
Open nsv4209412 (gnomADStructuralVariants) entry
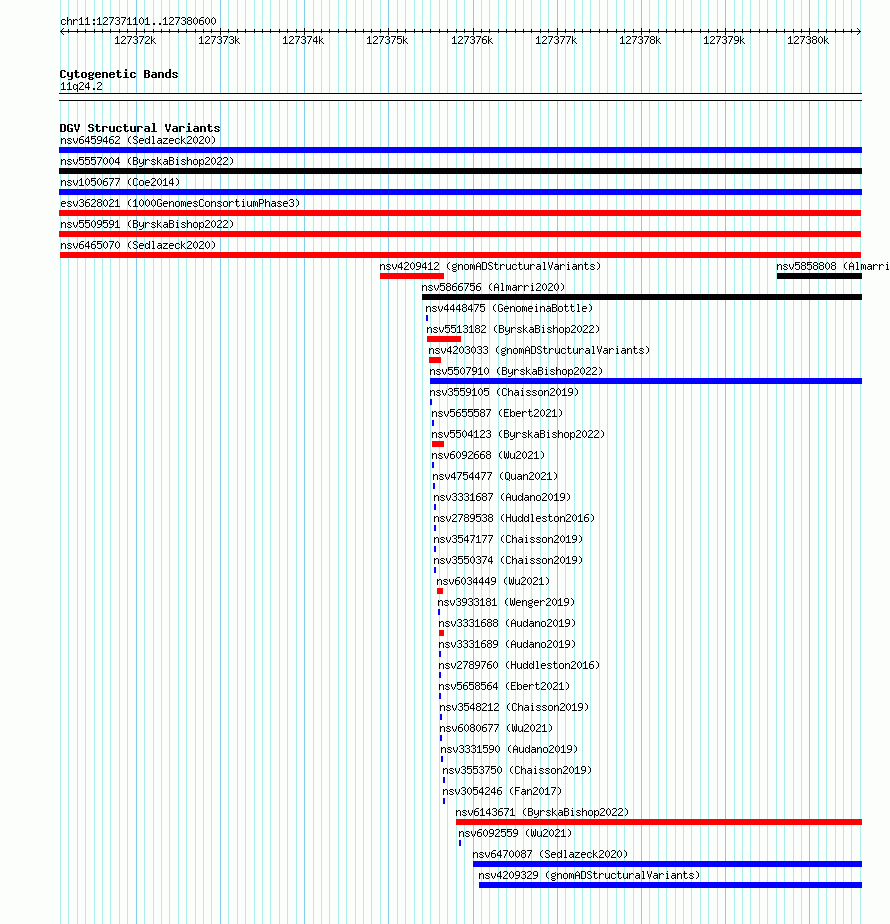(x=490, y=266)
